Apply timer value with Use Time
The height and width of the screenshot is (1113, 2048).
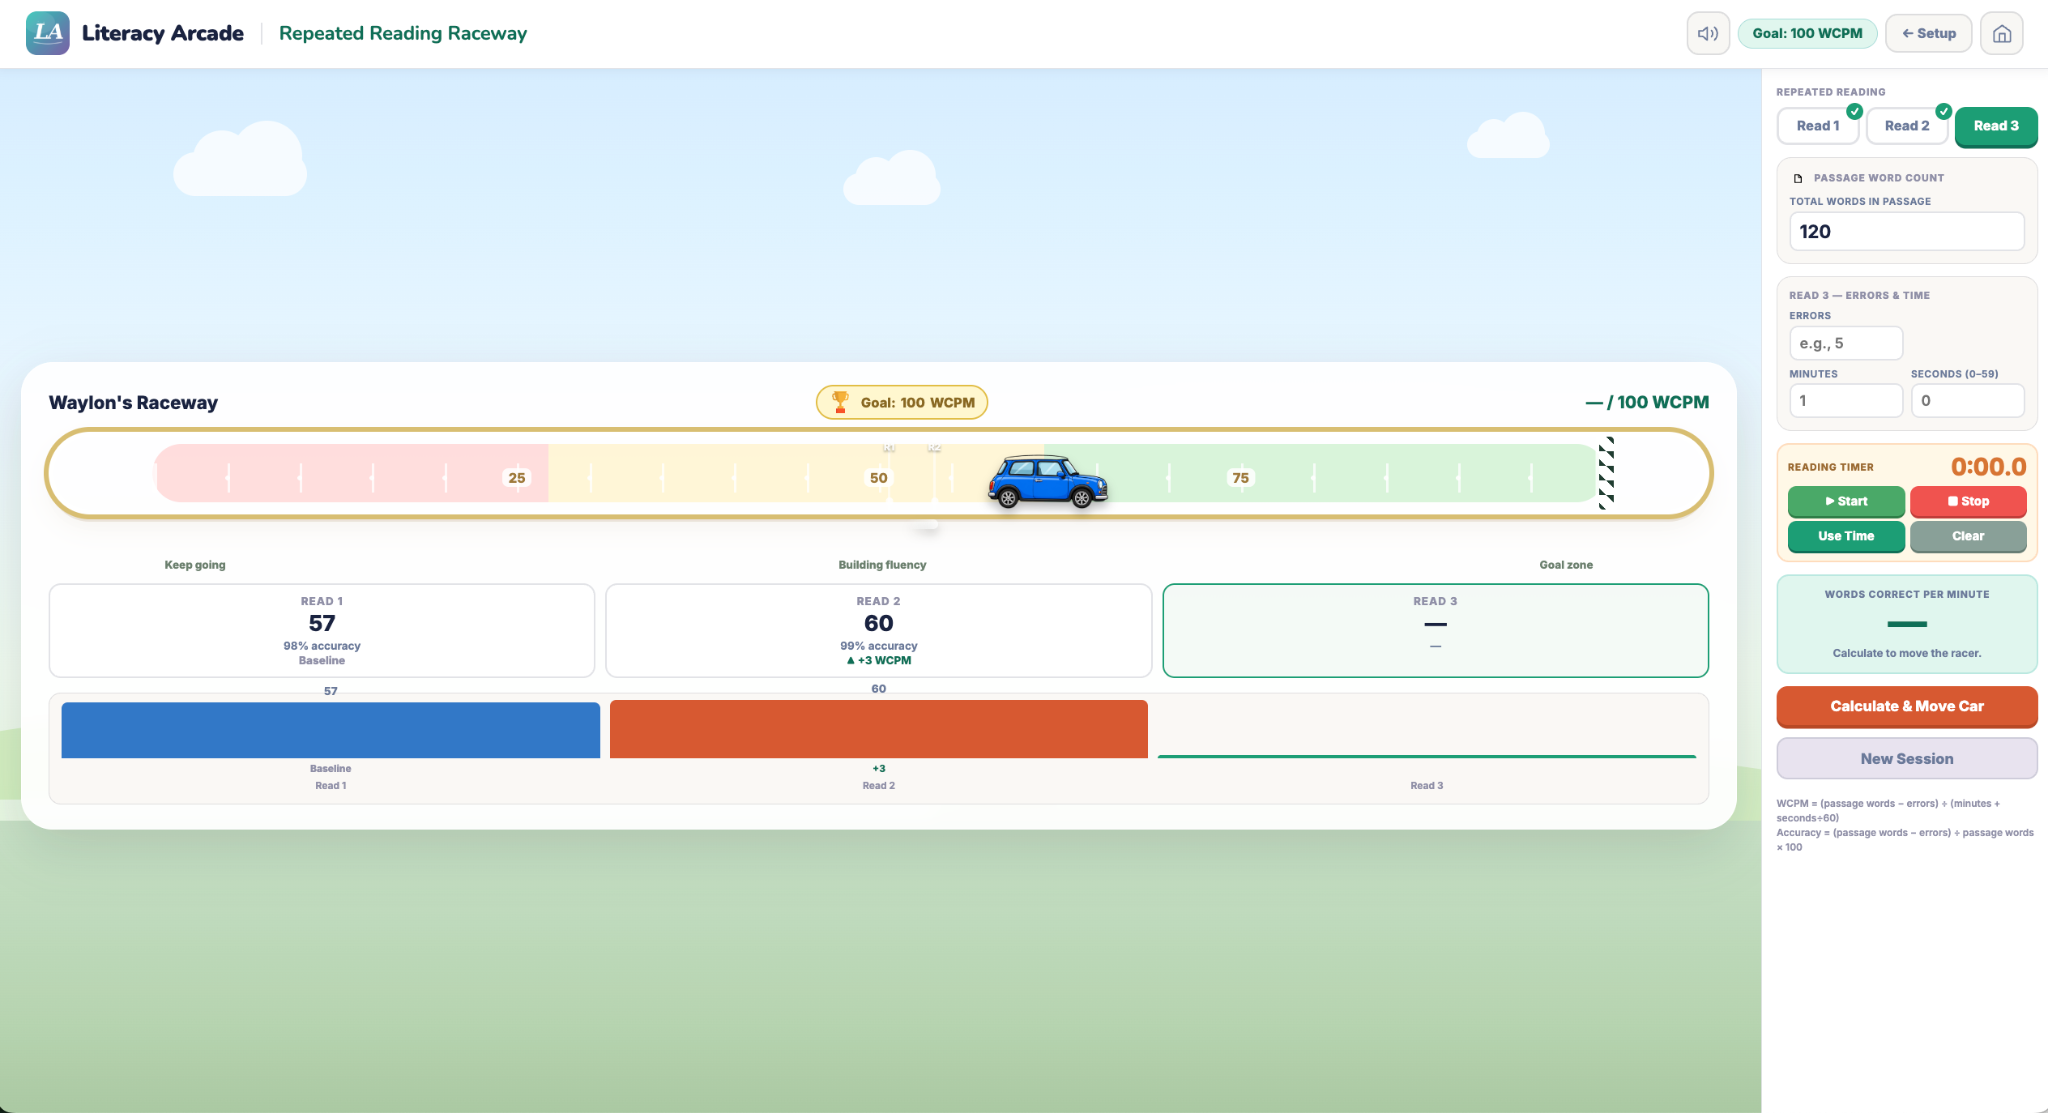(1846, 536)
